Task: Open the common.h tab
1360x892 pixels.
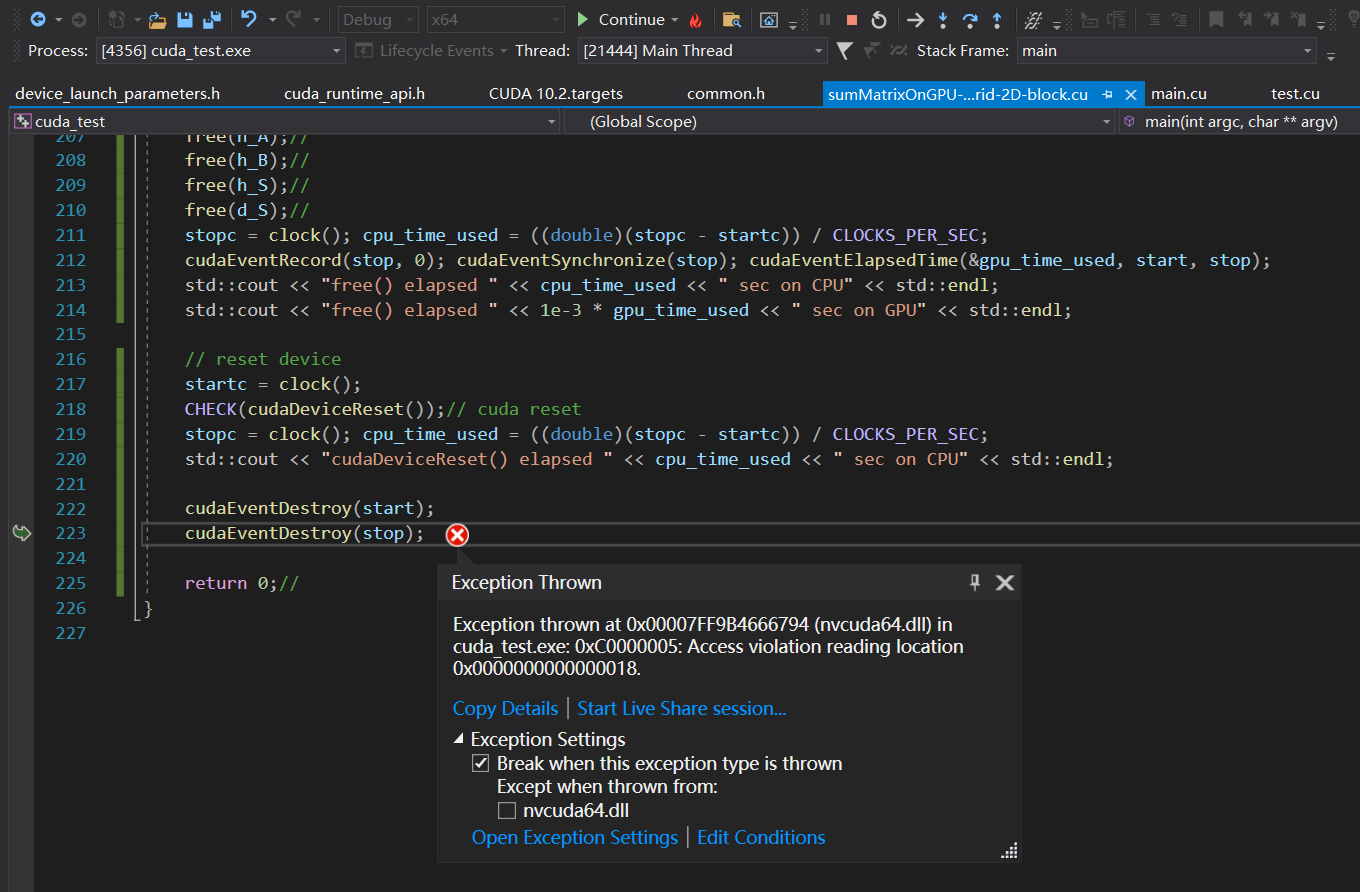Action: click(725, 94)
